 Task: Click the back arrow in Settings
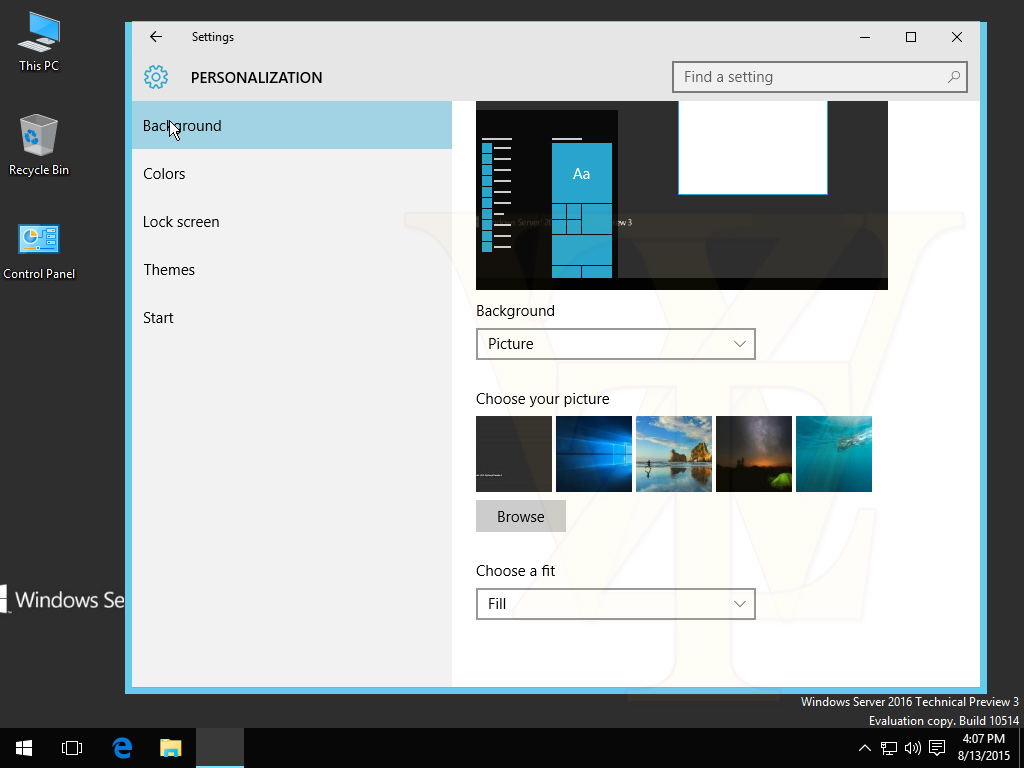point(156,37)
